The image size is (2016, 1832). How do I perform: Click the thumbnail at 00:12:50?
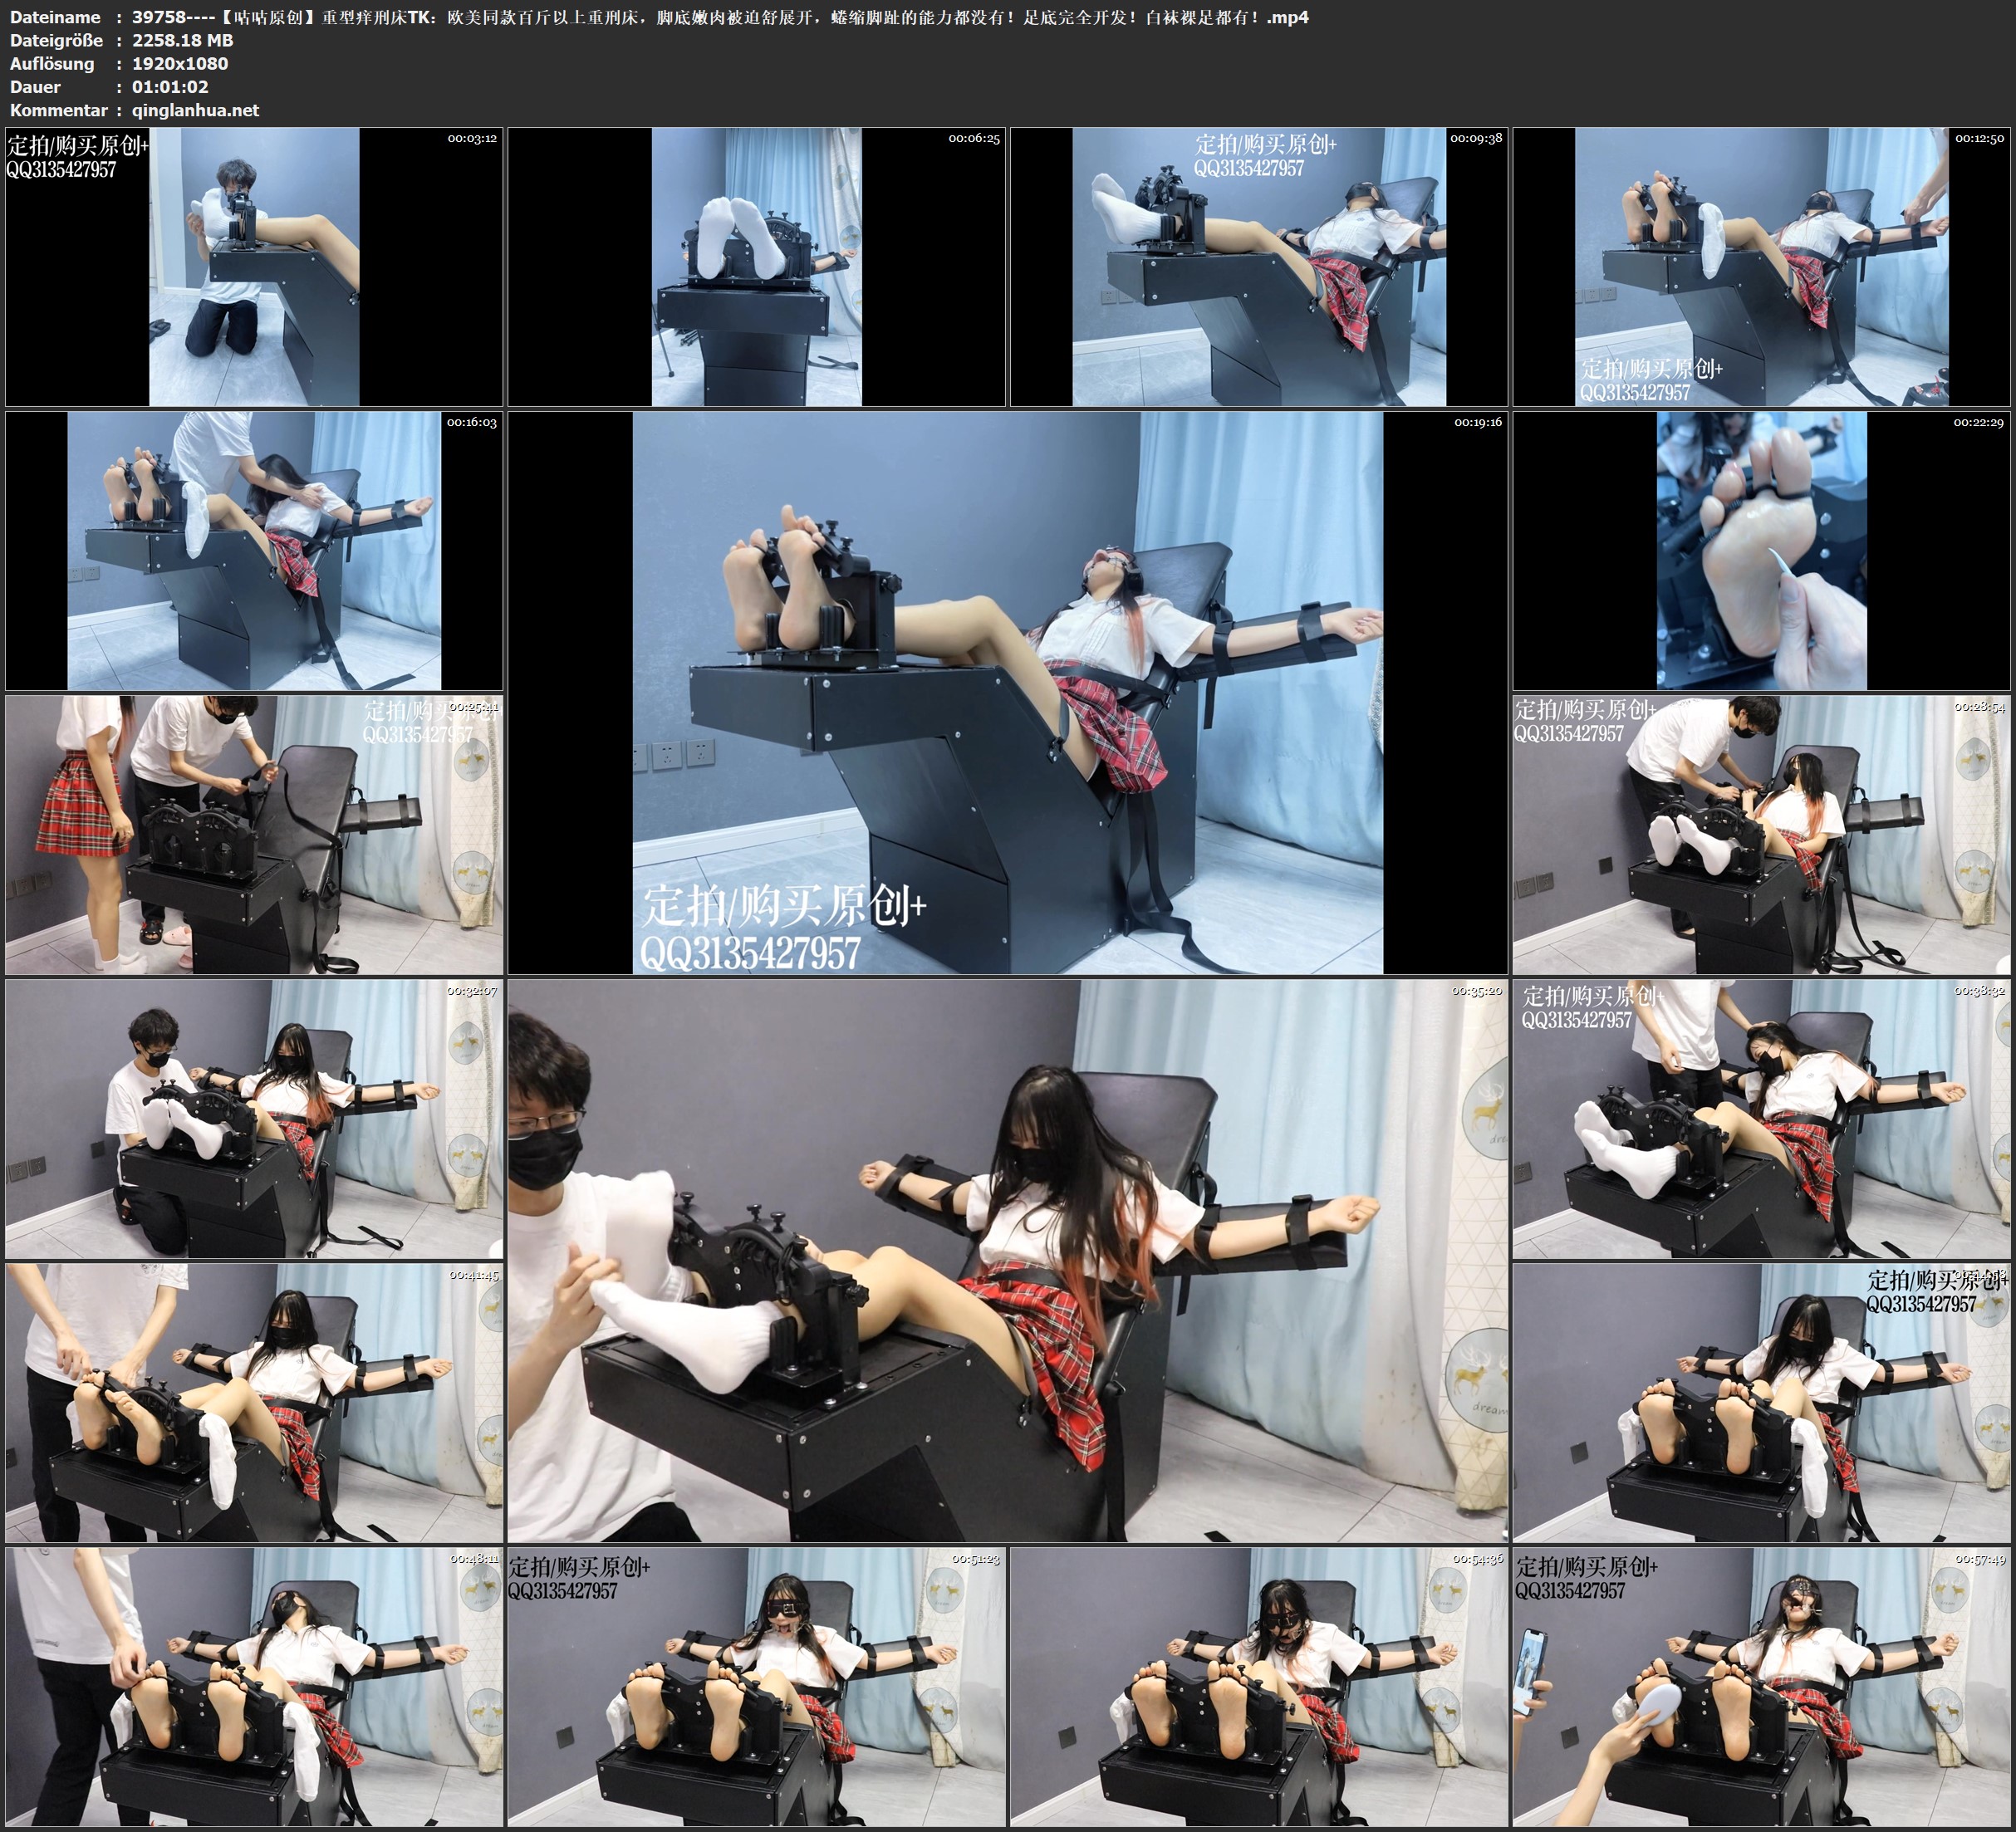pyautogui.click(x=1761, y=267)
